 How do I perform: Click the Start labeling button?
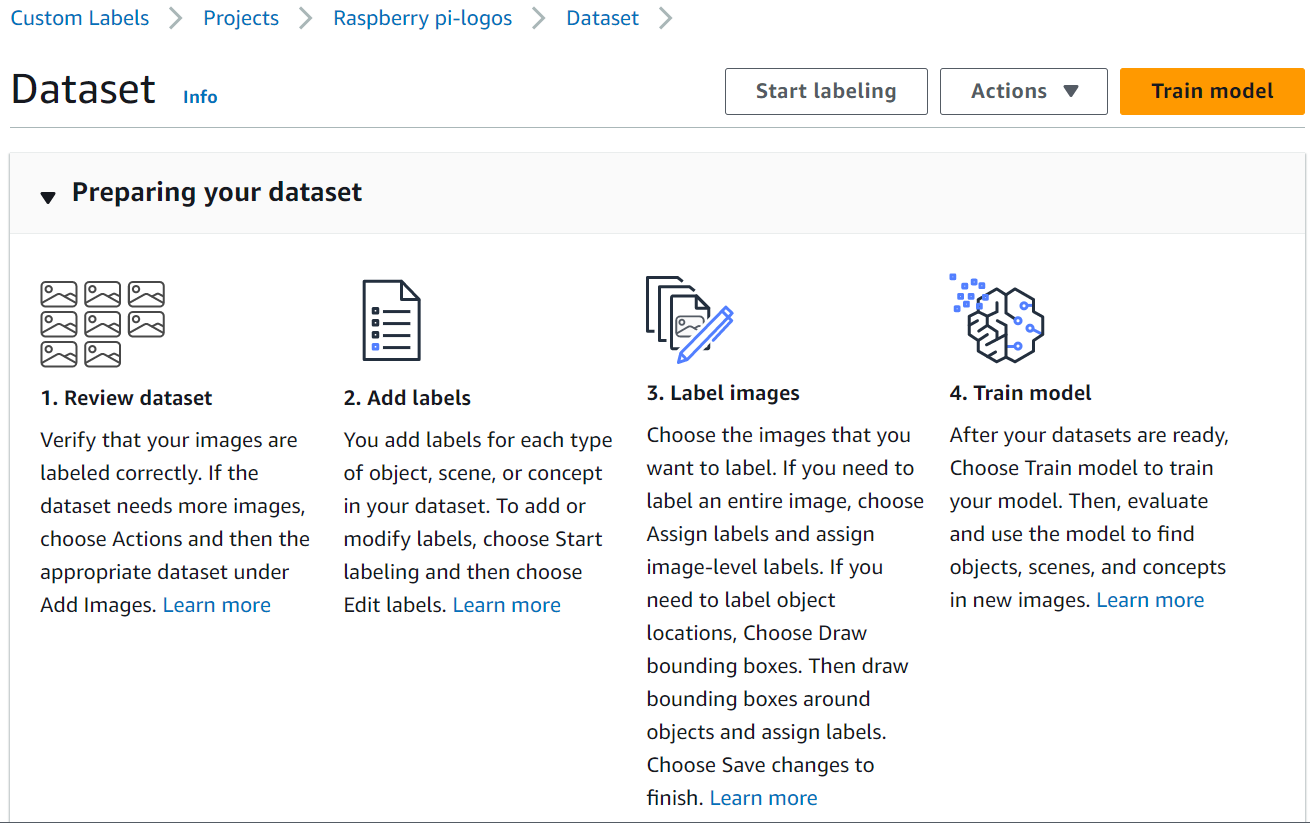pyautogui.click(x=826, y=91)
